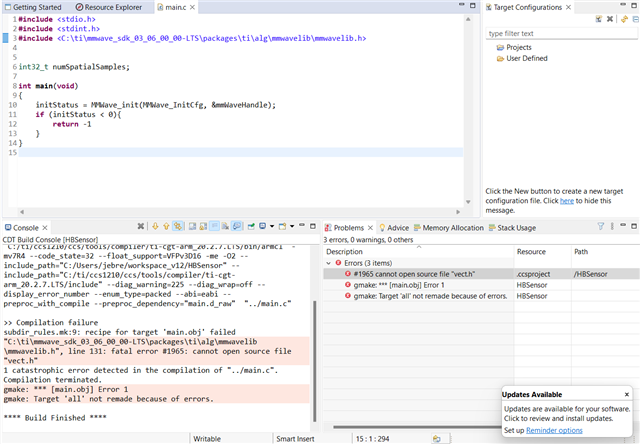The width and height of the screenshot is (640, 444).
Task: Toggle Show Error Markers in Console toolbar
Action: 178,226
